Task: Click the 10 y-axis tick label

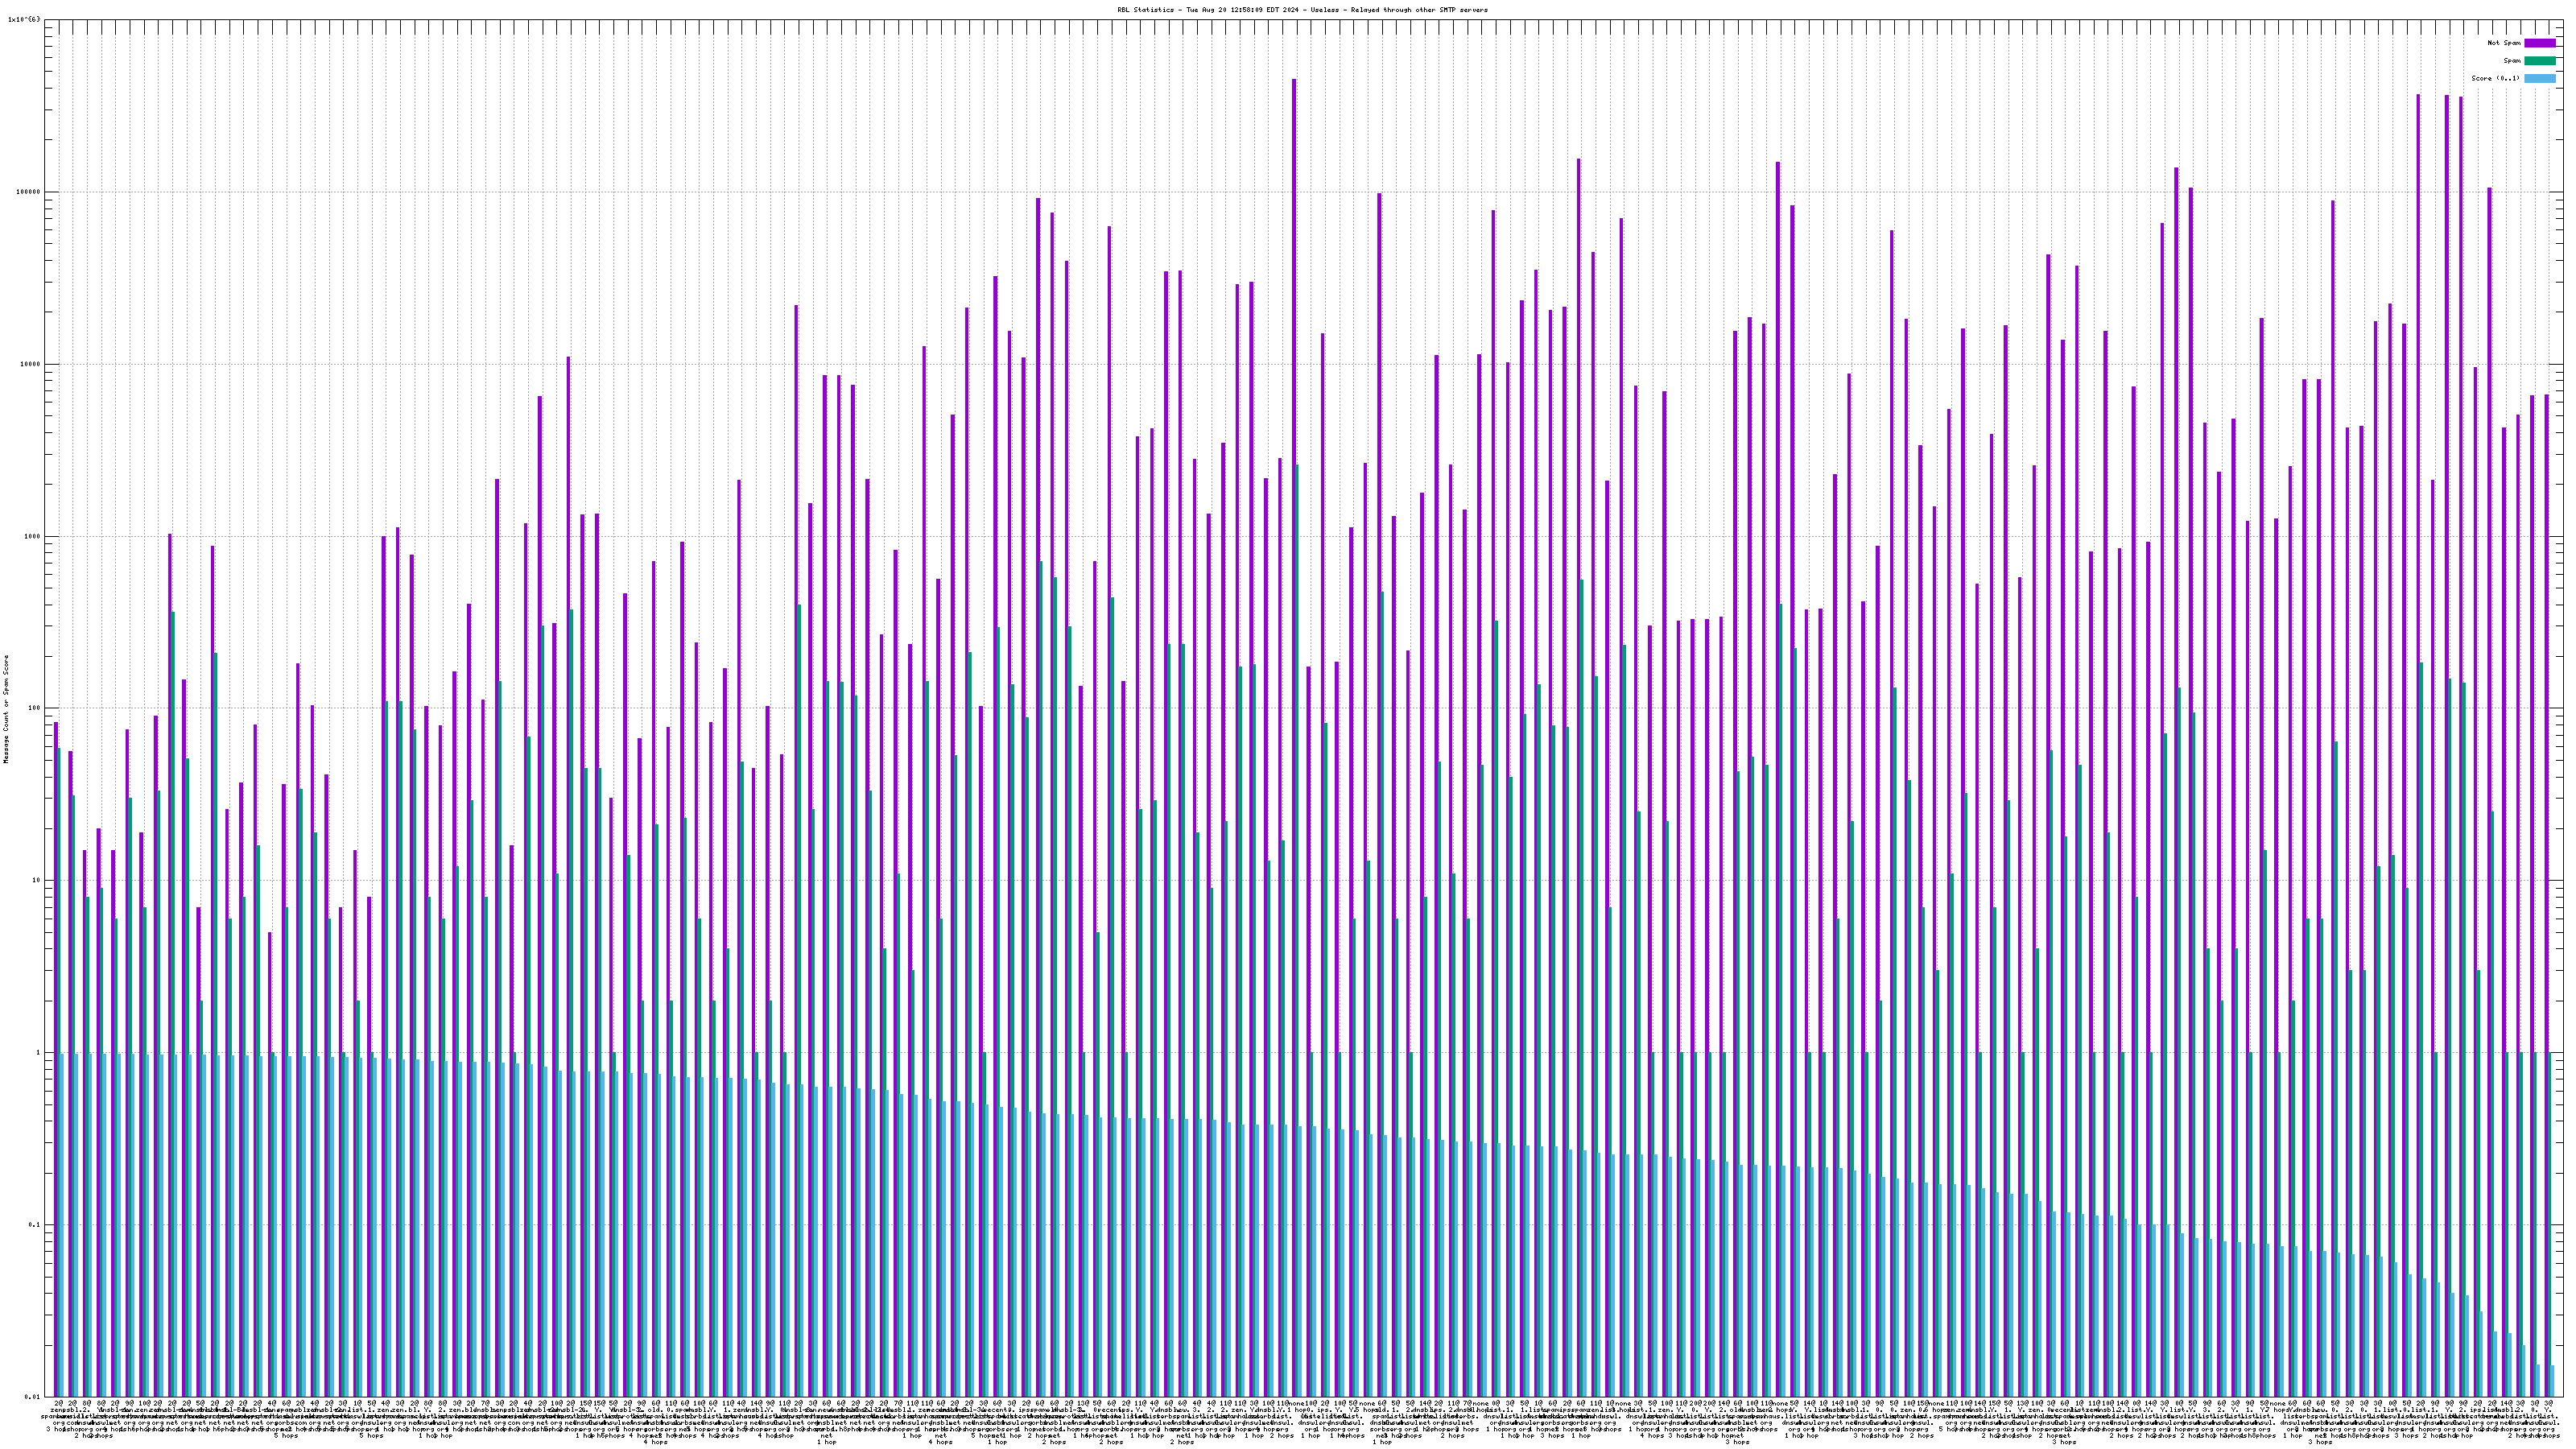Action: pyautogui.click(x=36, y=880)
